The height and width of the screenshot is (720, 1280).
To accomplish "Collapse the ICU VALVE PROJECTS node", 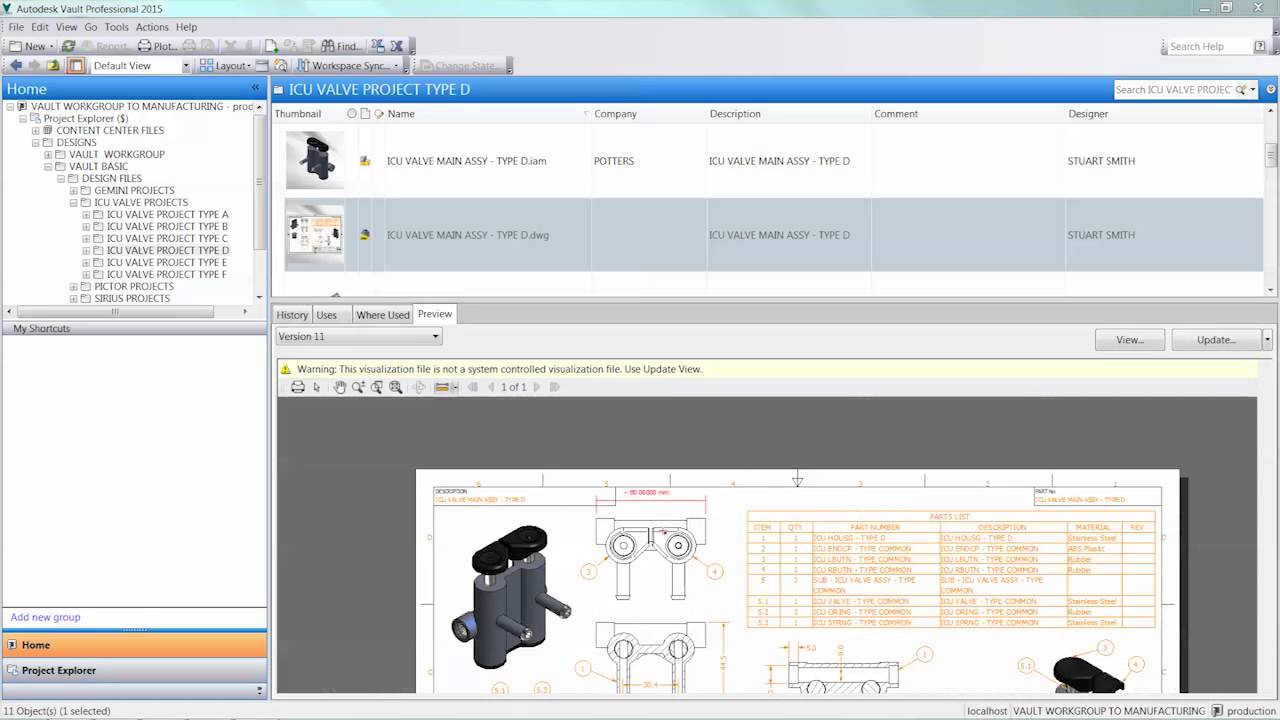I will click(x=73, y=203).
